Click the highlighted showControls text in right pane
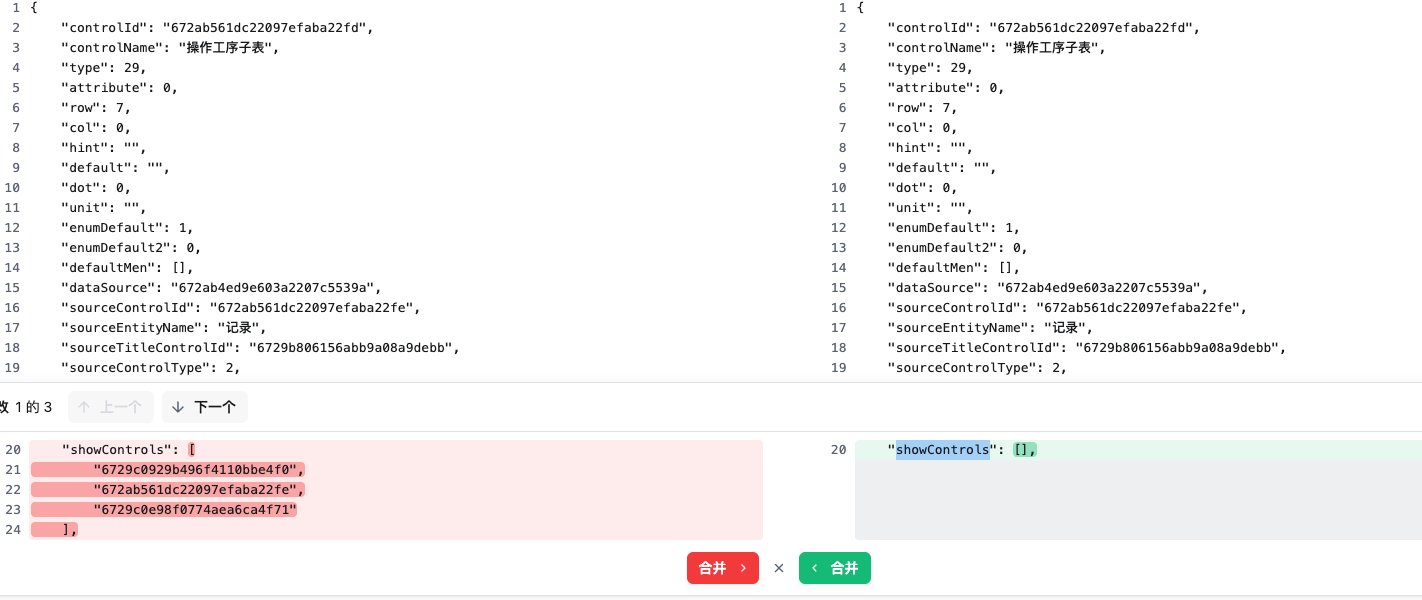The height and width of the screenshot is (600, 1422). click(x=942, y=450)
